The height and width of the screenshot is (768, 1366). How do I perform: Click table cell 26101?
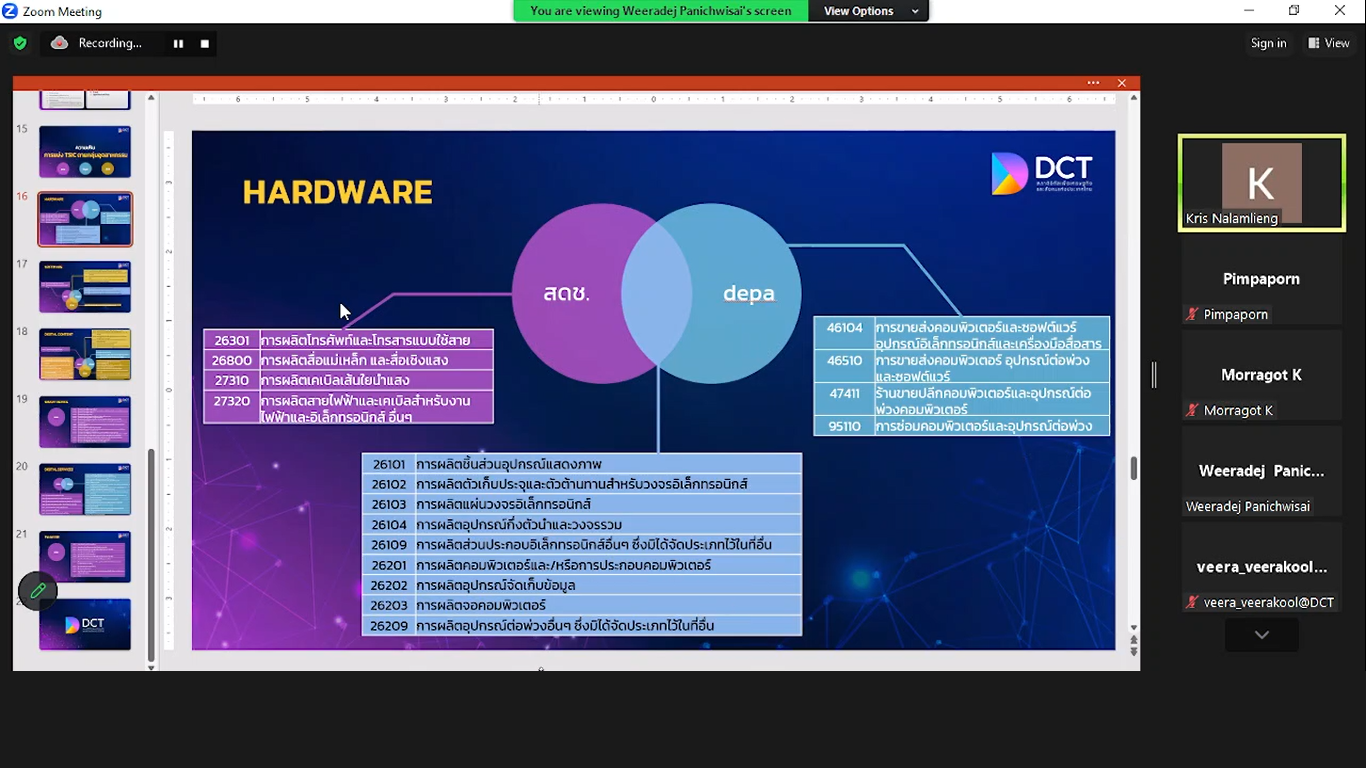click(x=388, y=464)
